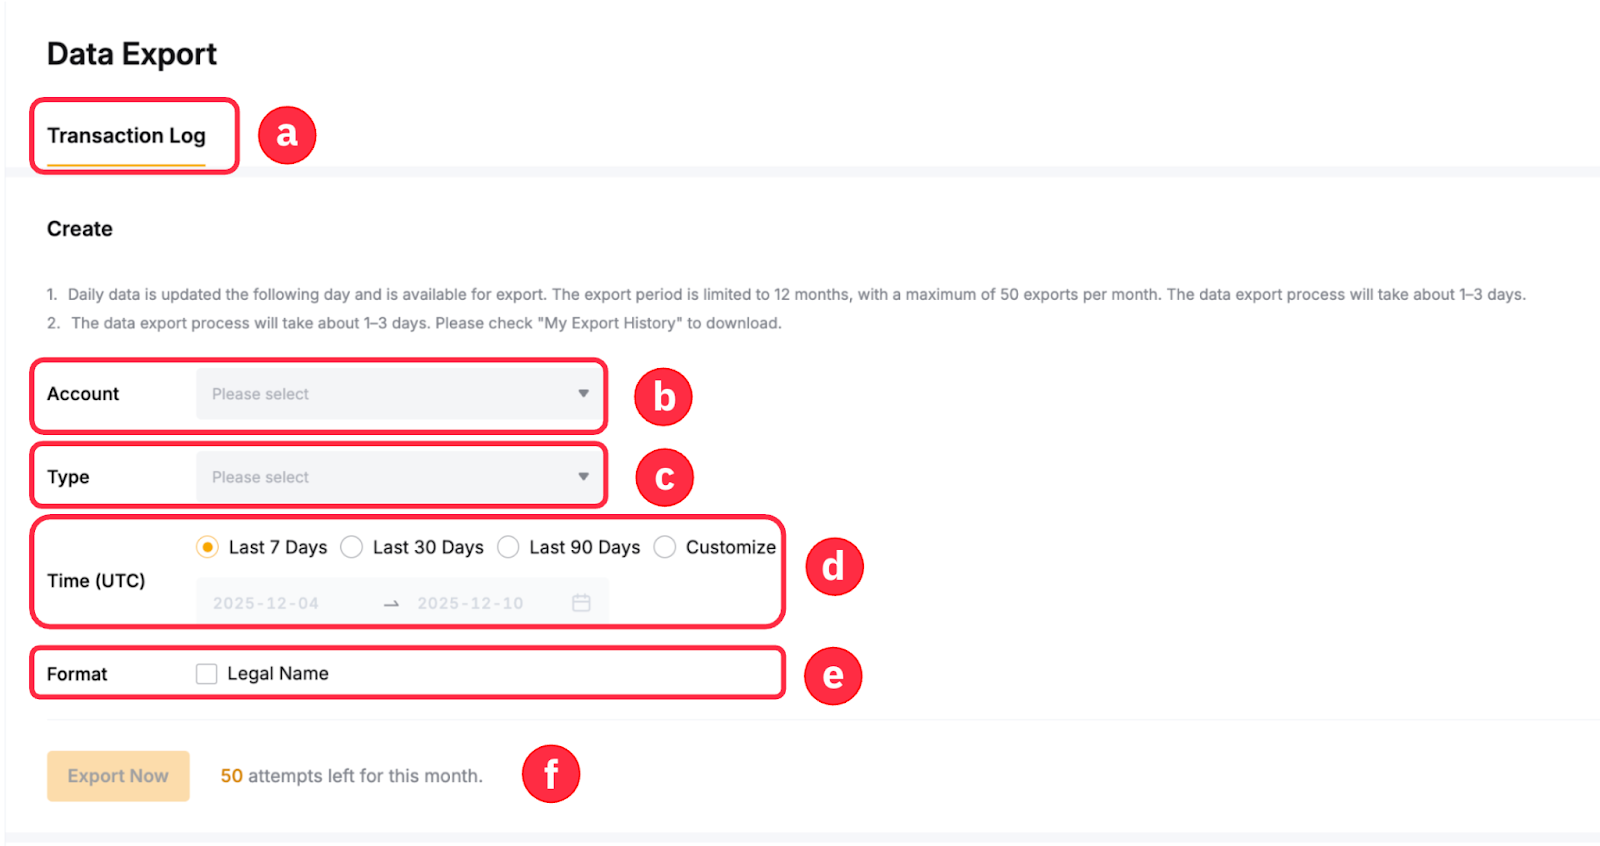Select the Last 7 Days option
This screenshot has width=1600, height=846.
(x=208, y=547)
